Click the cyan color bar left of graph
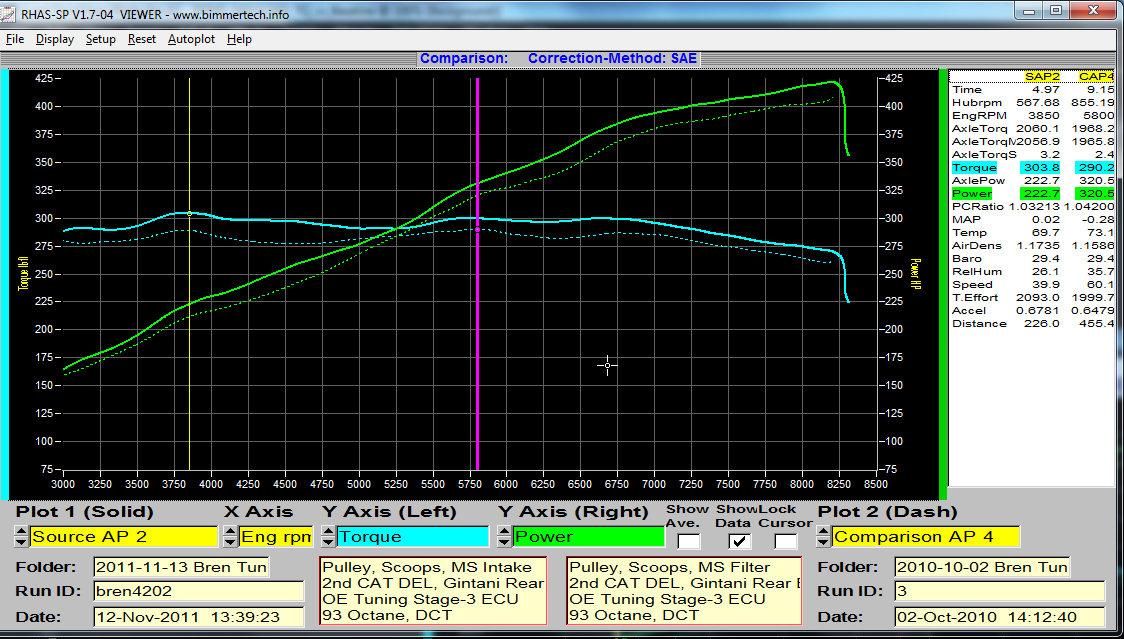 point(4,284)
